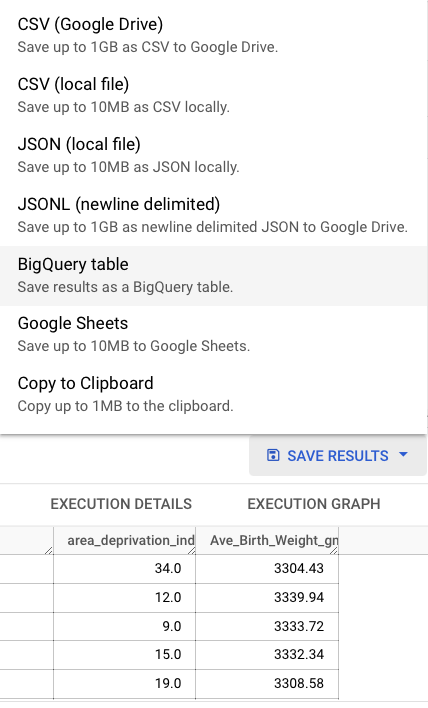The image size is (428, 708).
Task: Select the cell containing 3304.43
Action: click(x=267, y=568)
